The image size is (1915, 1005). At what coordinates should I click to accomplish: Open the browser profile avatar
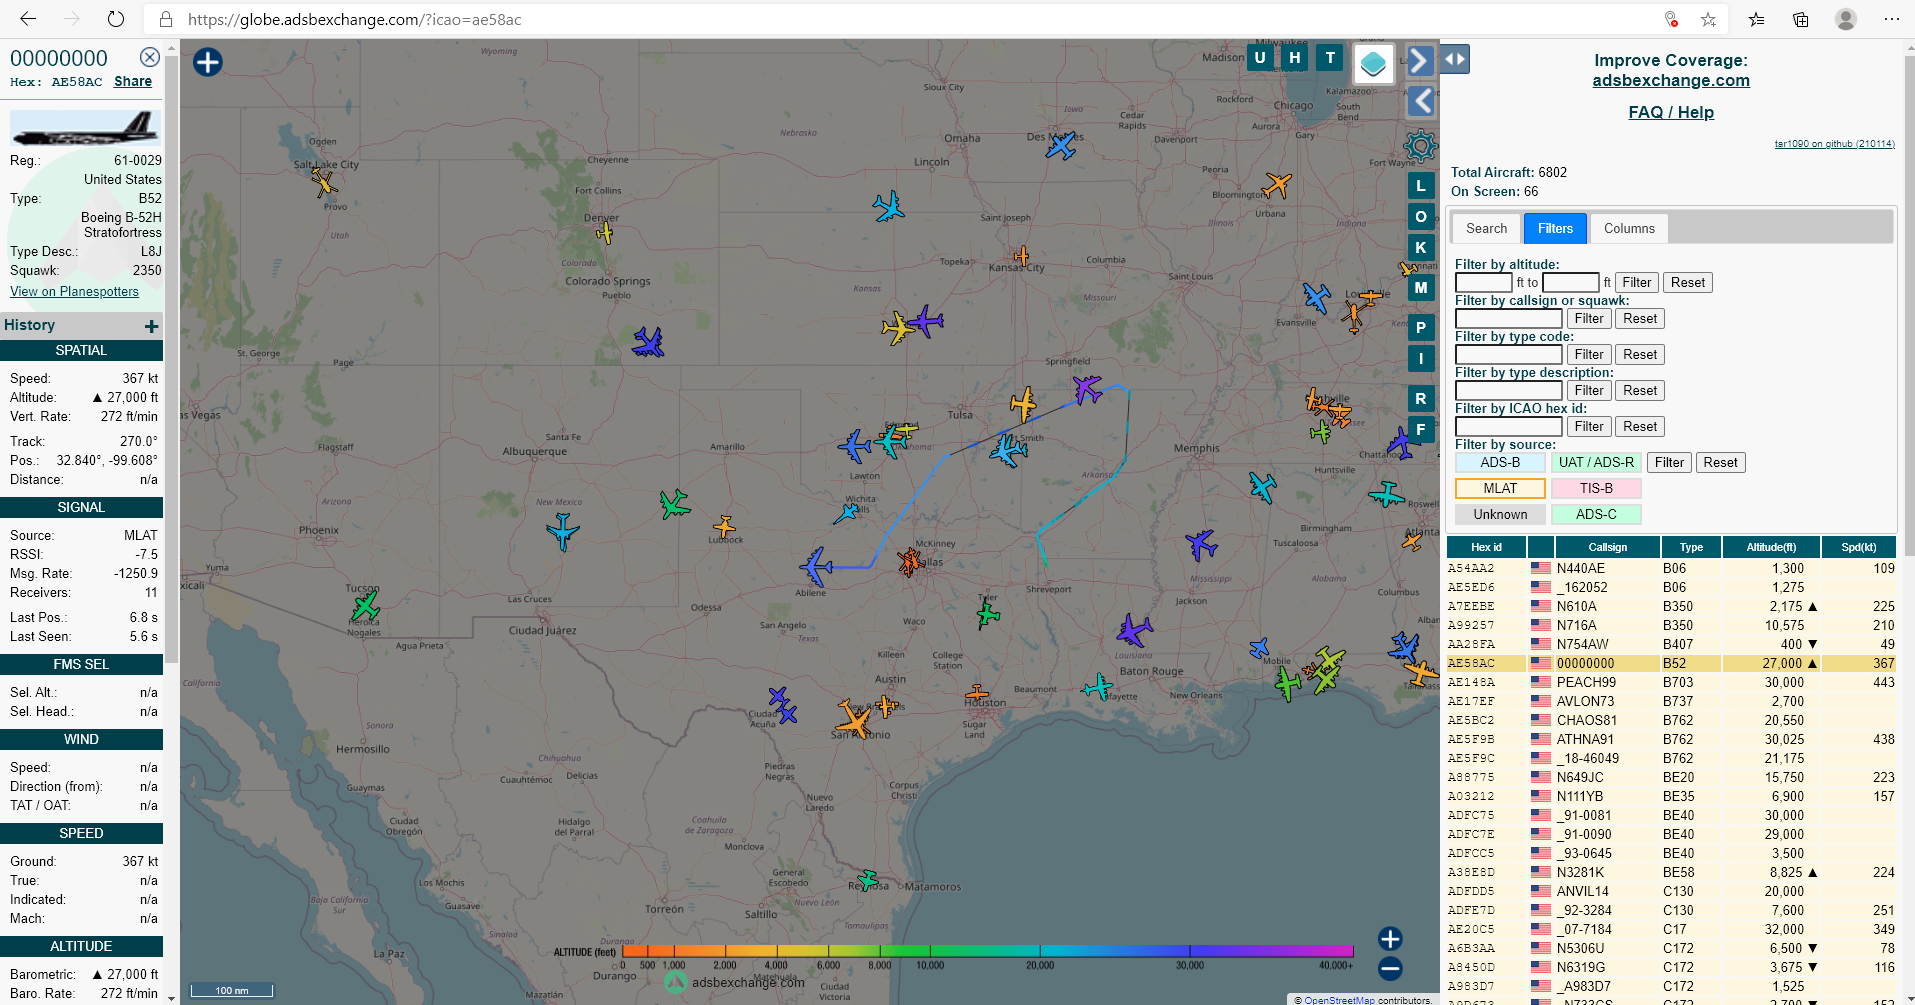1846,19
